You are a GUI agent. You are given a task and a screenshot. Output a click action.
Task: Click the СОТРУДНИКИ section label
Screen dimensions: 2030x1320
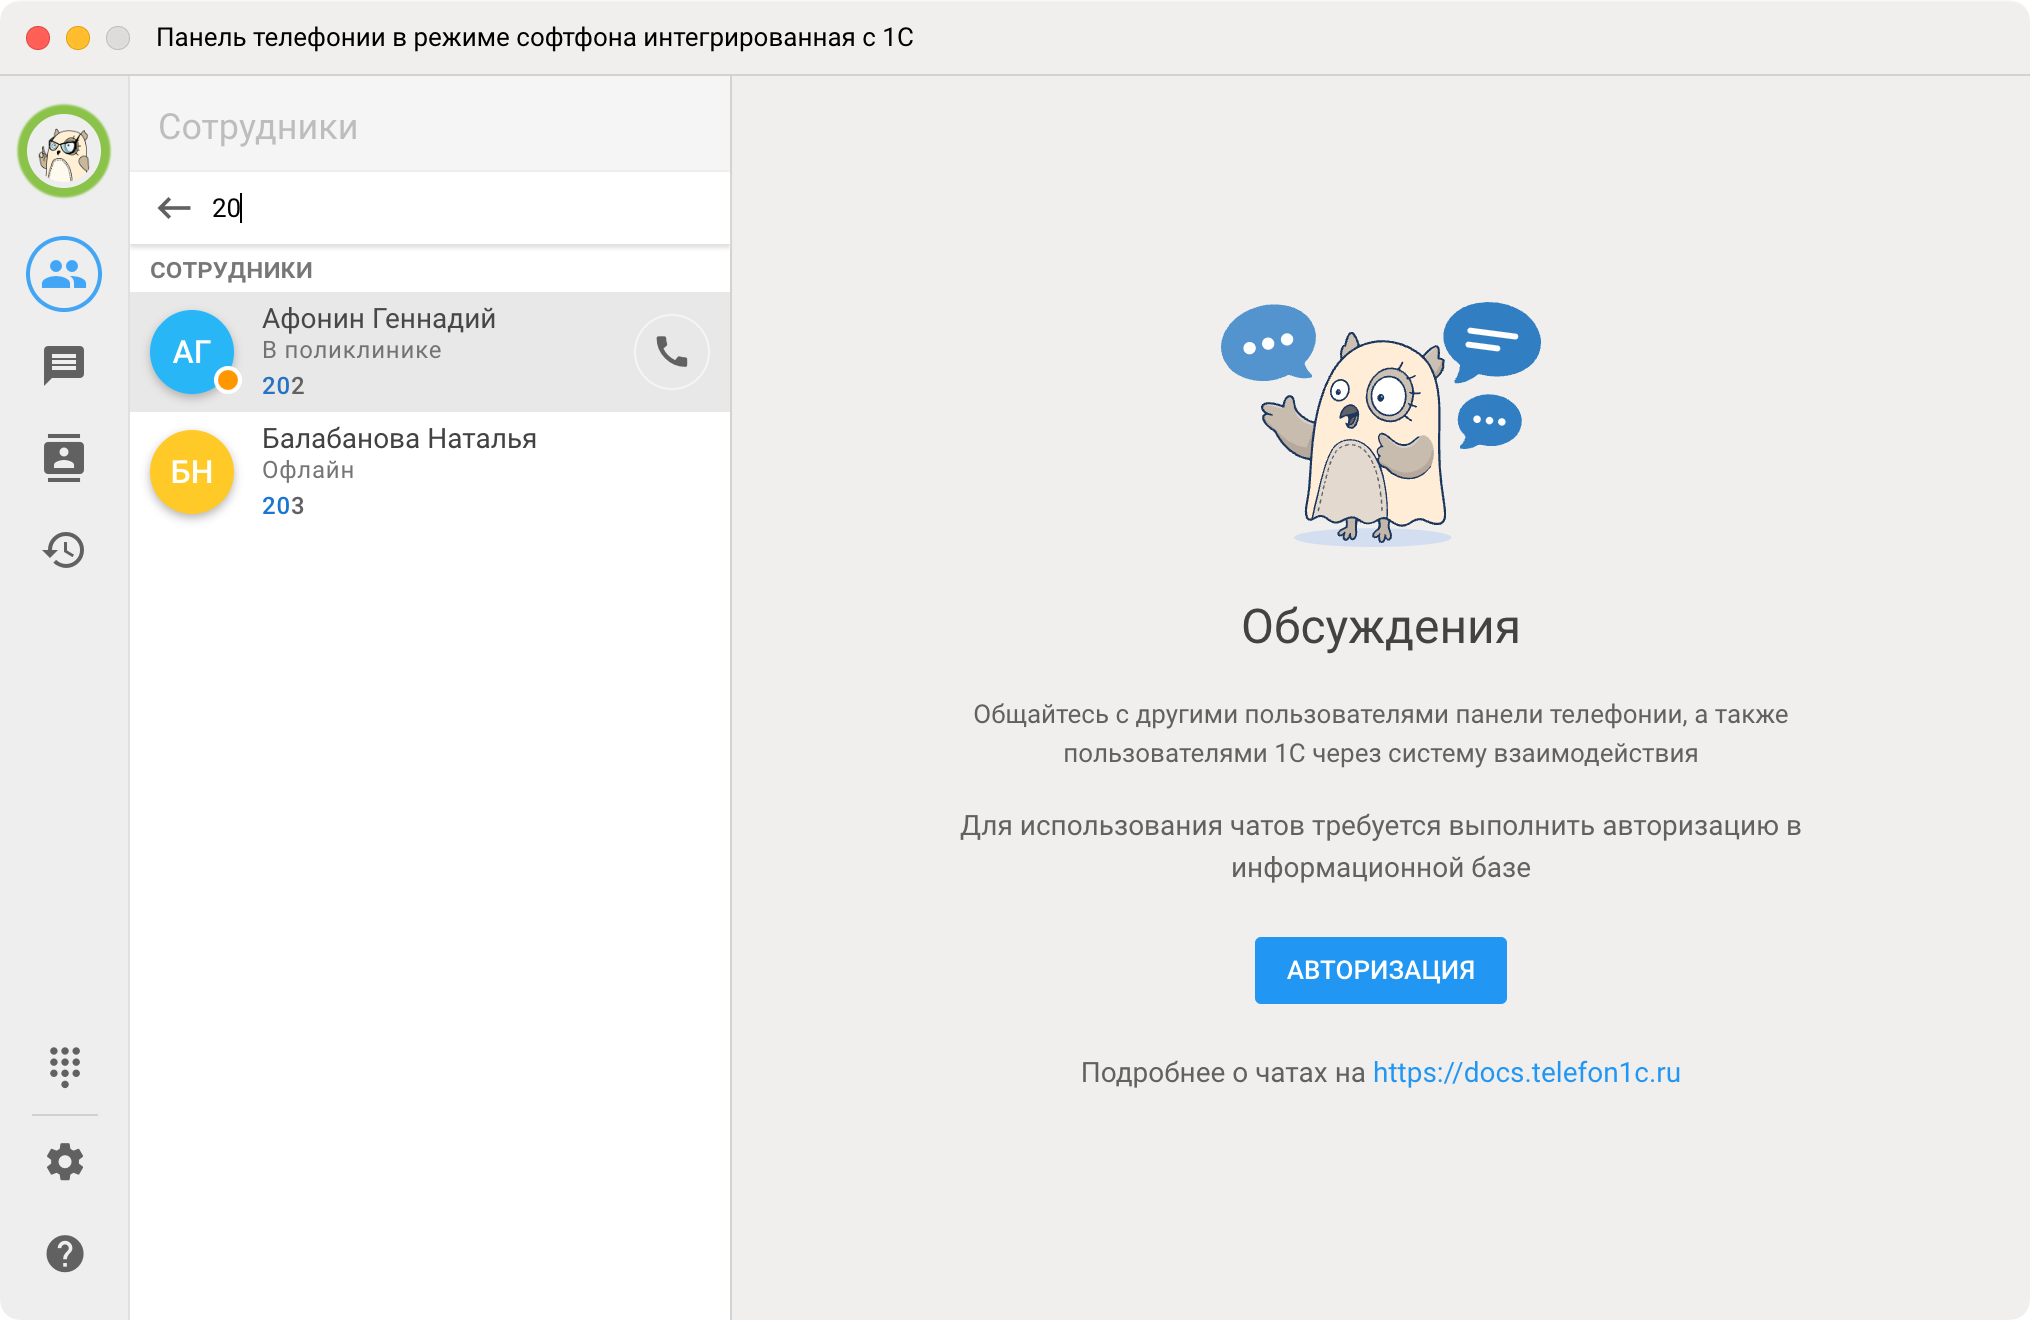coord(231,270)
